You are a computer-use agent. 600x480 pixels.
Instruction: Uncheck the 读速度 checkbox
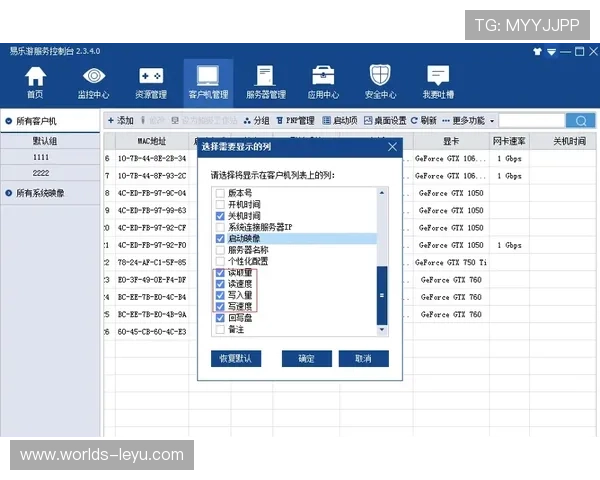click(x=220, y=284)
